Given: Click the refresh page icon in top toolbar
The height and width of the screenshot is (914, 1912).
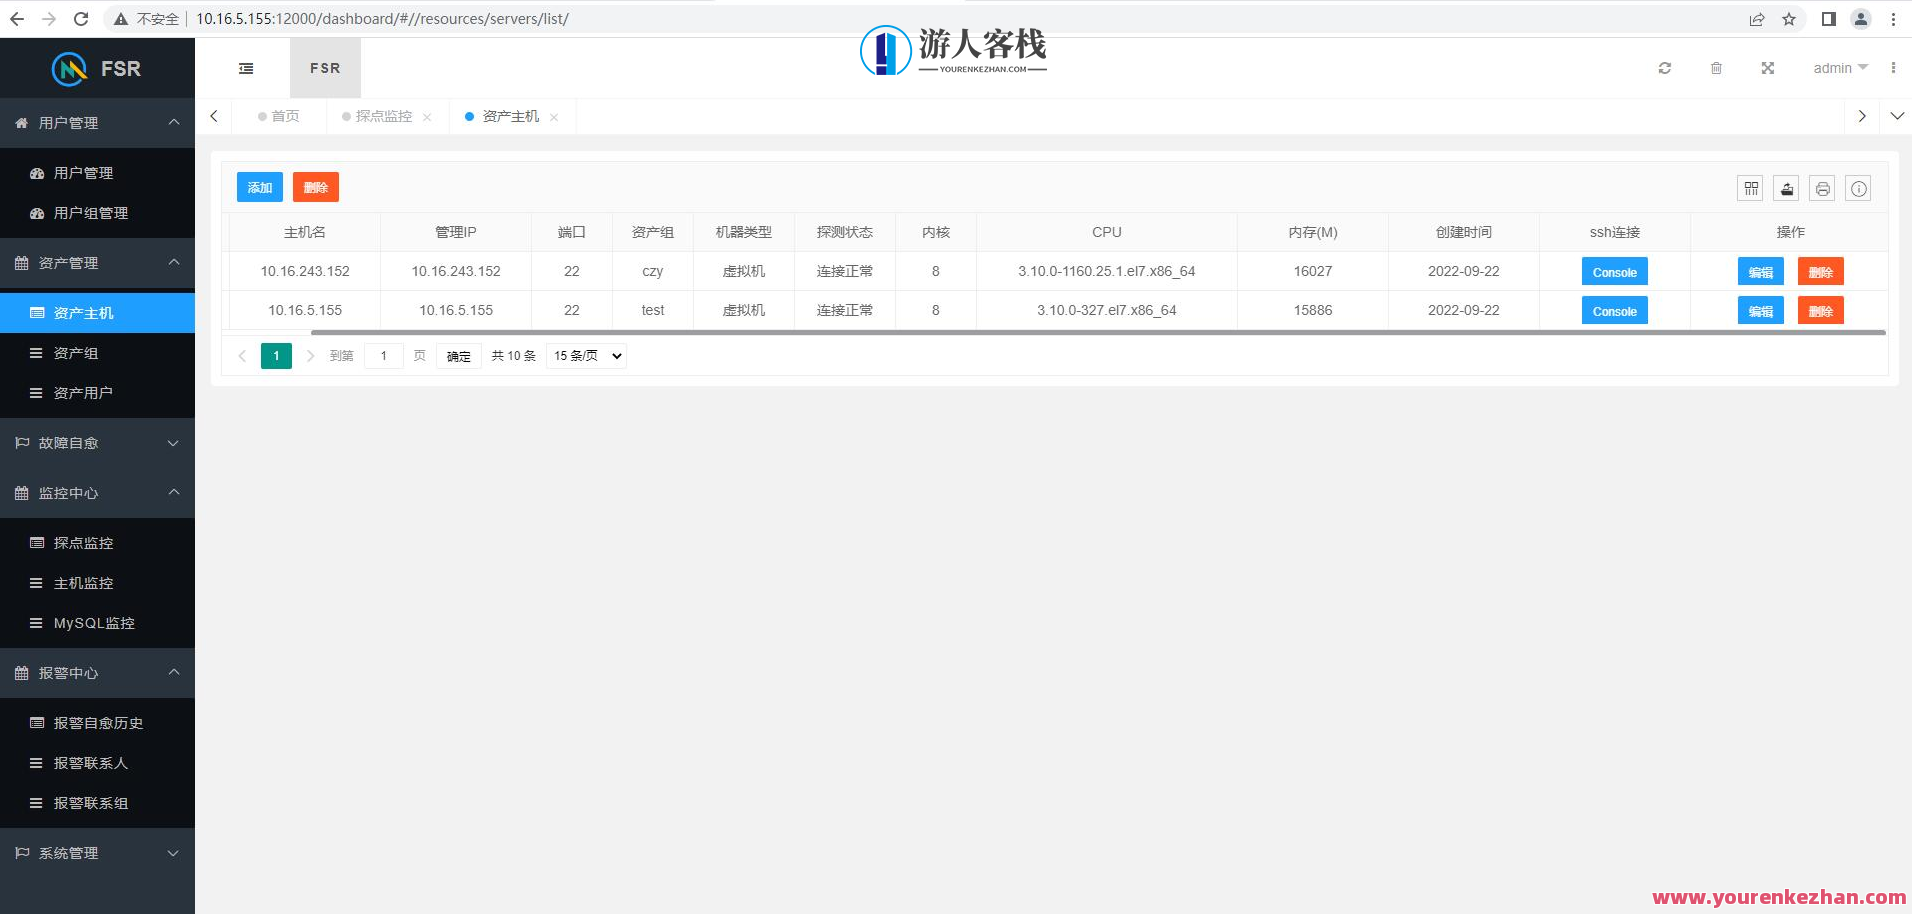Looking at the screenshot, I should point(1665,68).
